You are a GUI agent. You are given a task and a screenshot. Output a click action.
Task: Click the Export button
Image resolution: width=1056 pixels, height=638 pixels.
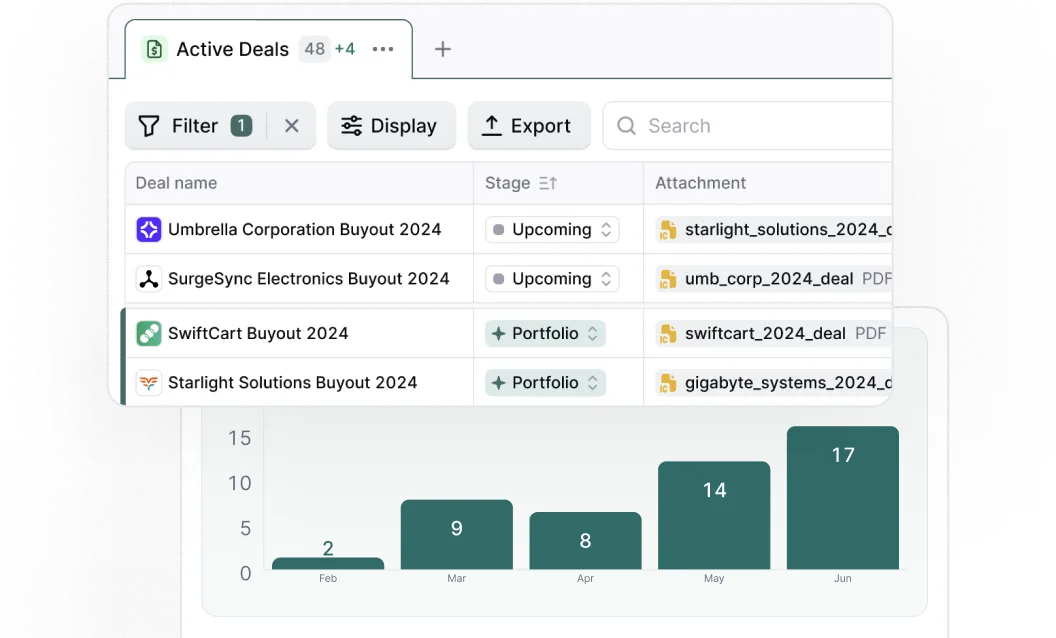pyautogui.click(x=529, y=125)
